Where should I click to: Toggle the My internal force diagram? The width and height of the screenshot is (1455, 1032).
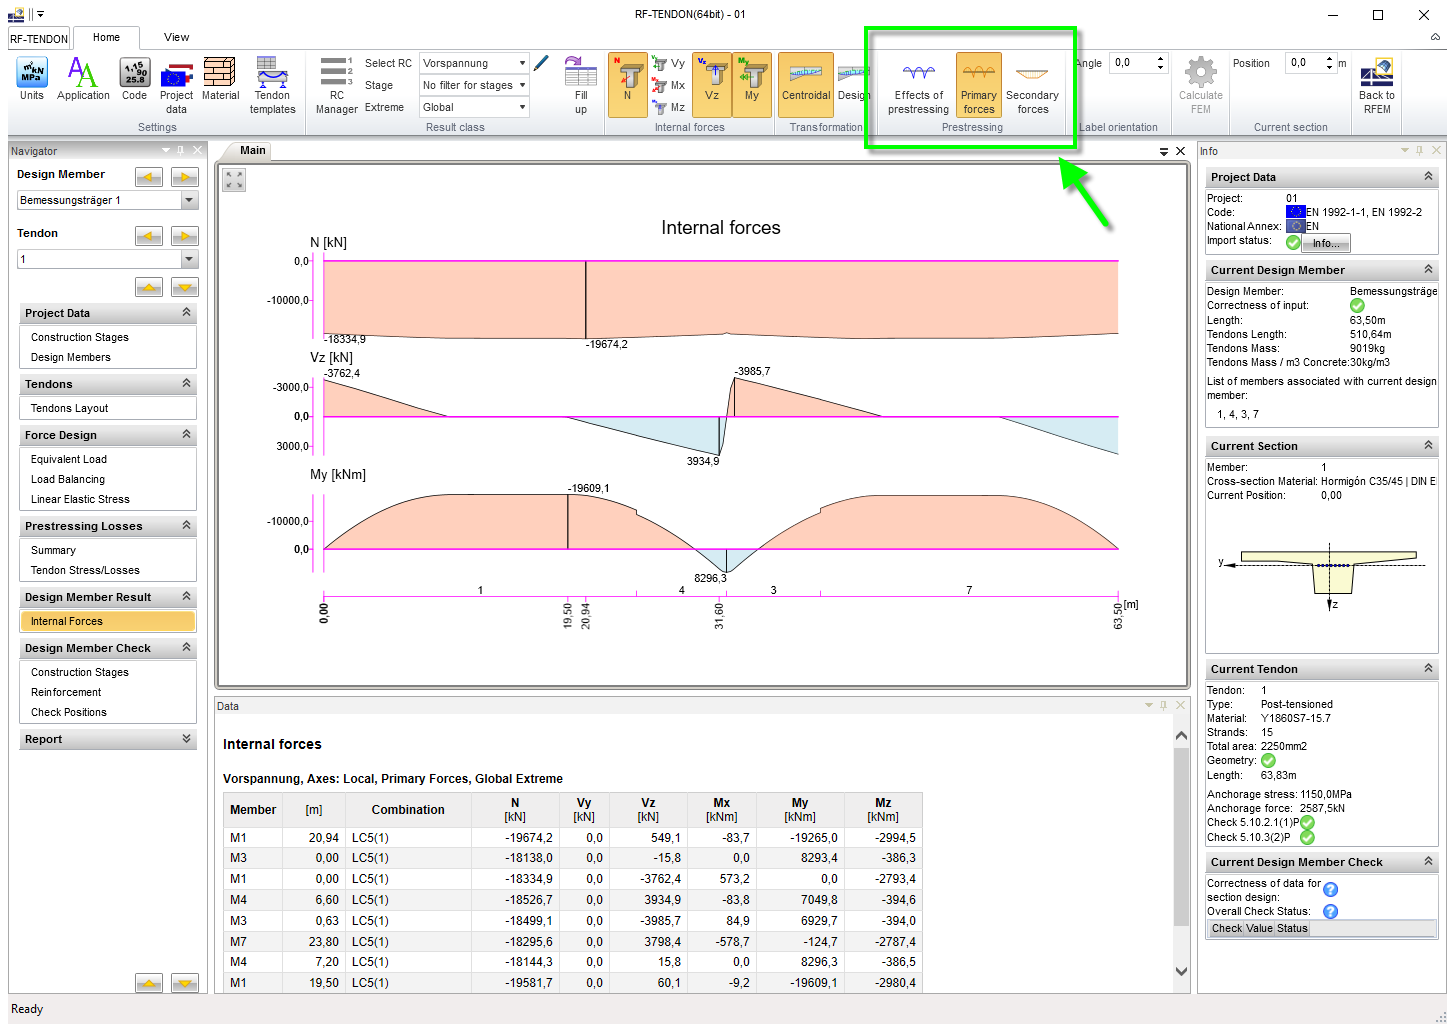[x=752, y=85]
